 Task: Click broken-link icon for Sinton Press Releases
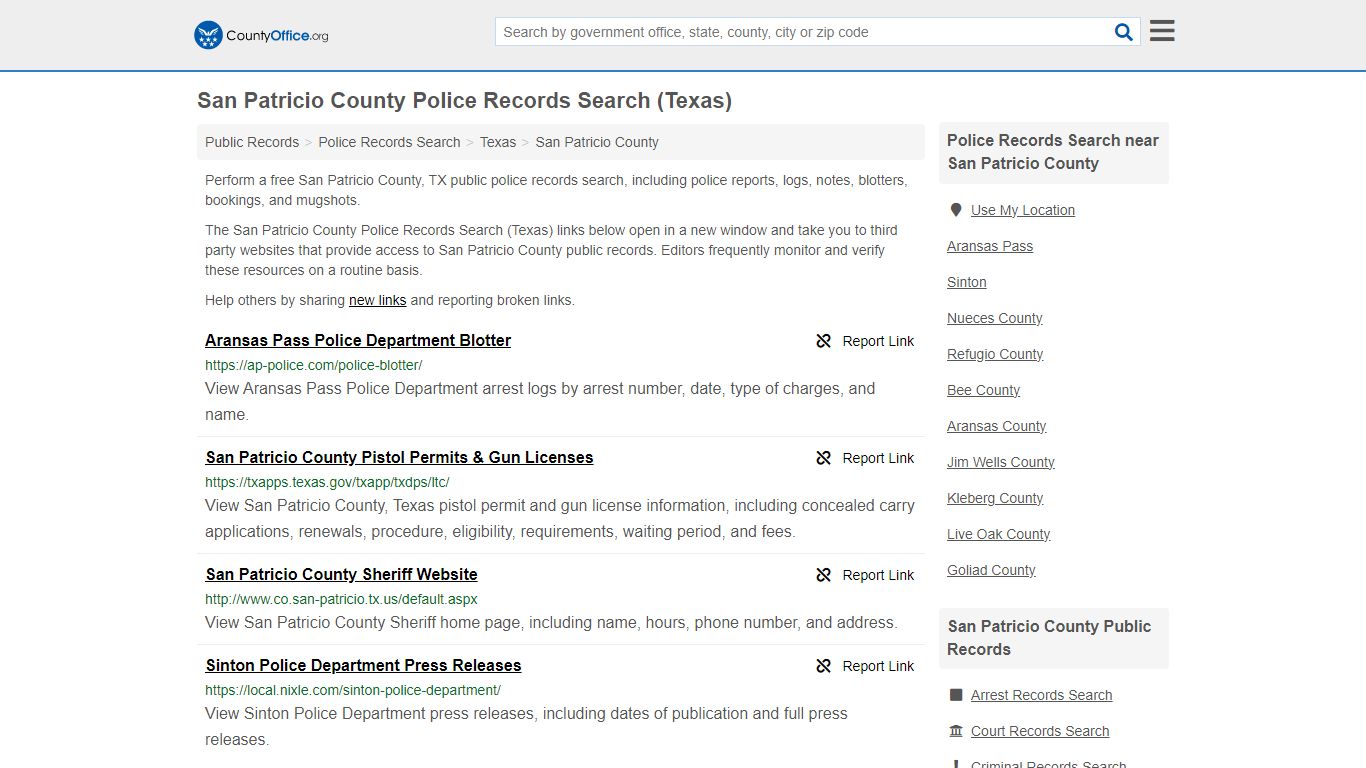[824, 666]
